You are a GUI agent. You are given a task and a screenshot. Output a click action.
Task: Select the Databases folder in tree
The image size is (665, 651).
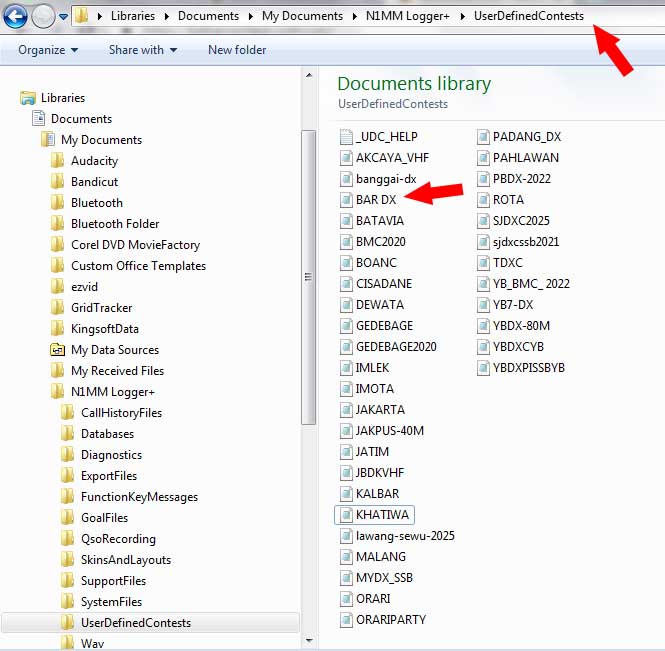[x=107, y=434]
